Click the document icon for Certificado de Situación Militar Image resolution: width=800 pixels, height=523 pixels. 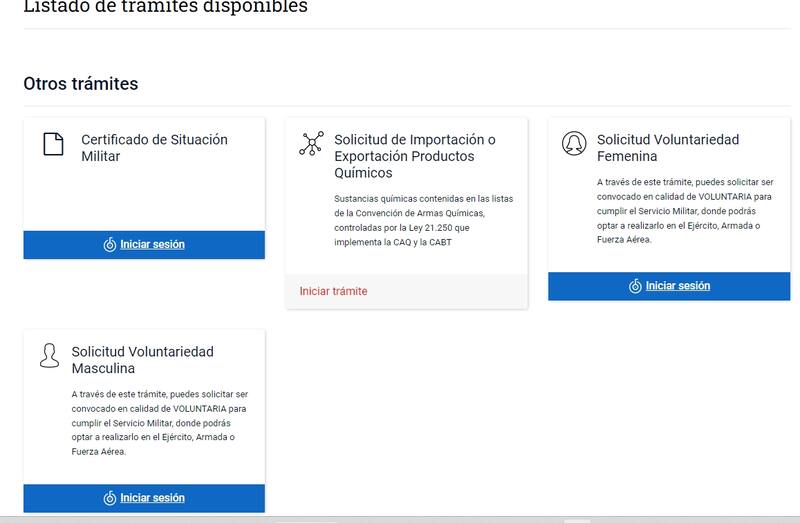click(53, 144)
